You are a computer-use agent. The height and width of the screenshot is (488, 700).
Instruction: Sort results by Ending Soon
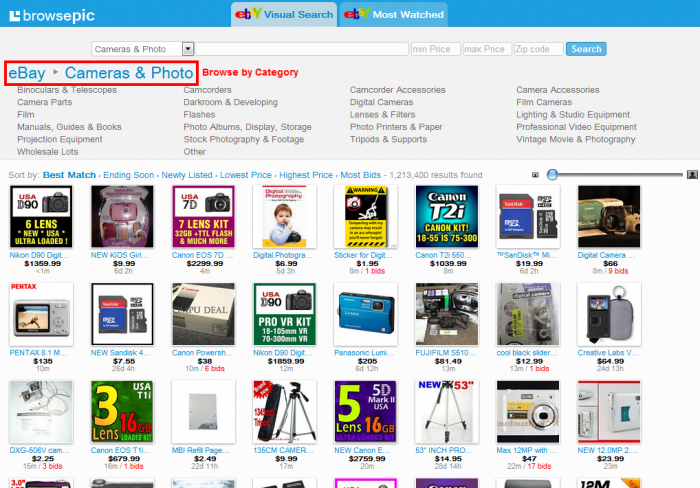pyautogui.click(x=129, y=175)
